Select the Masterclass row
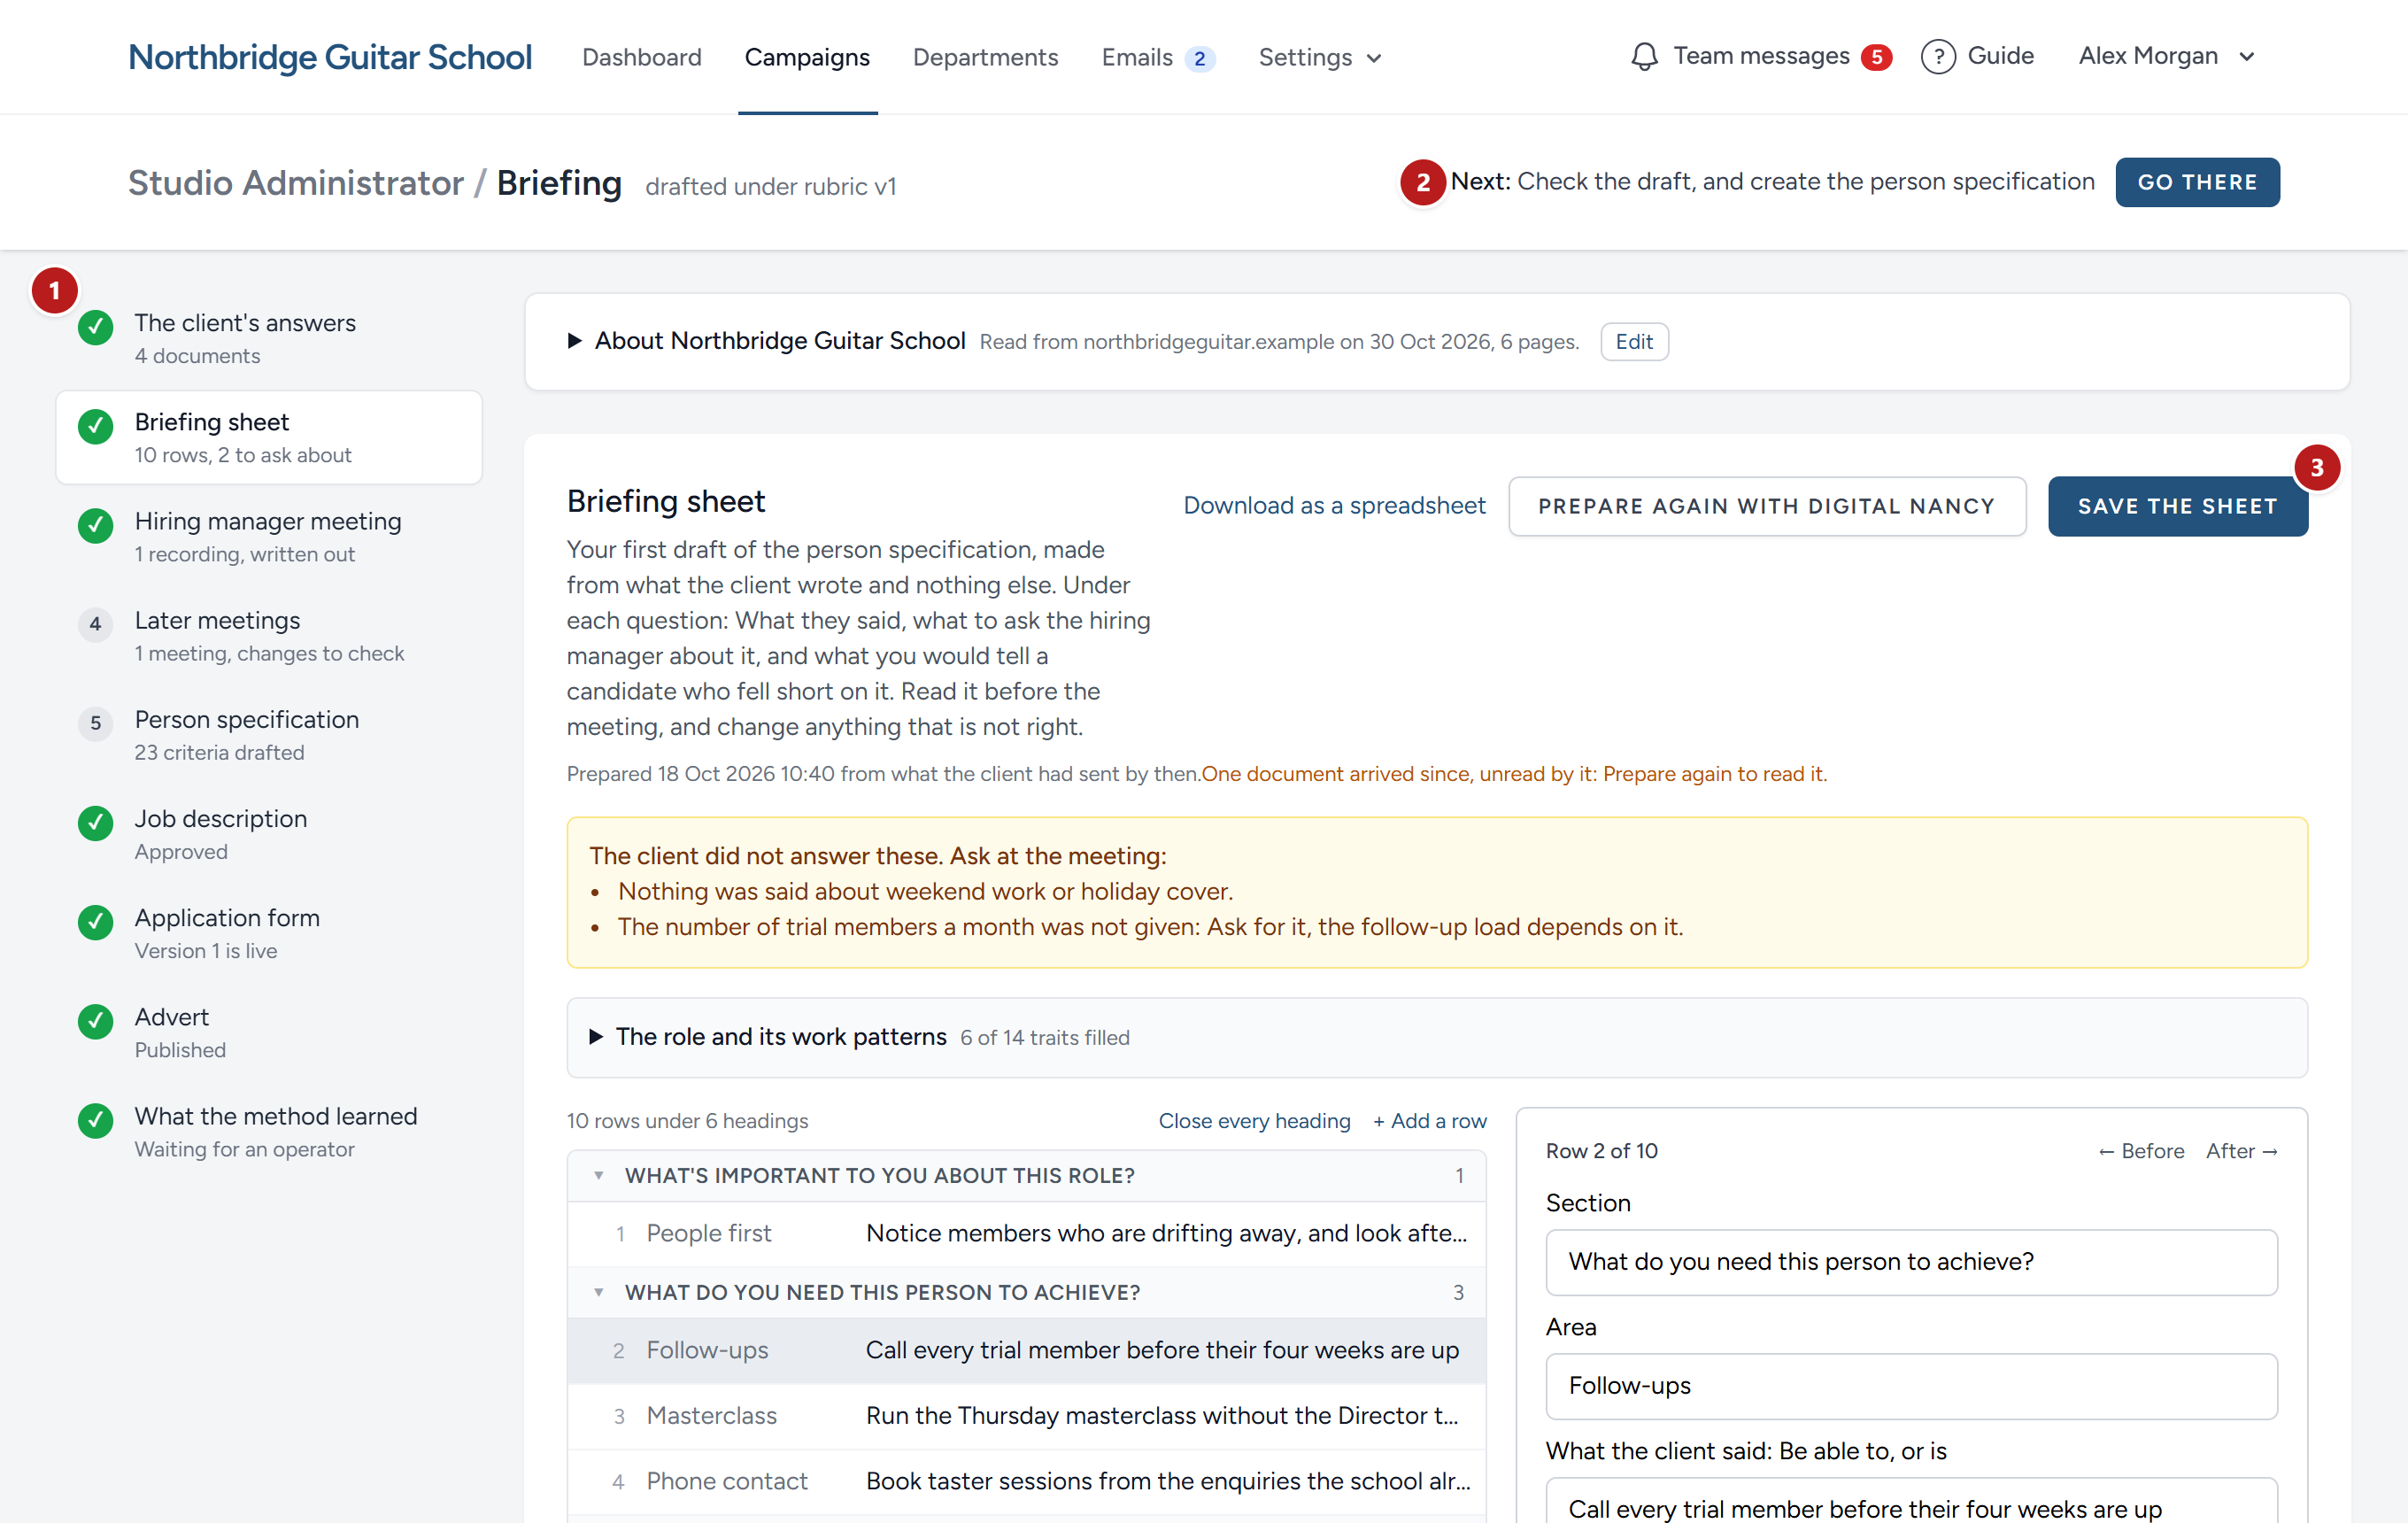The width and height of the screenshot is (2408, 1523). tap(1026, 1415)
